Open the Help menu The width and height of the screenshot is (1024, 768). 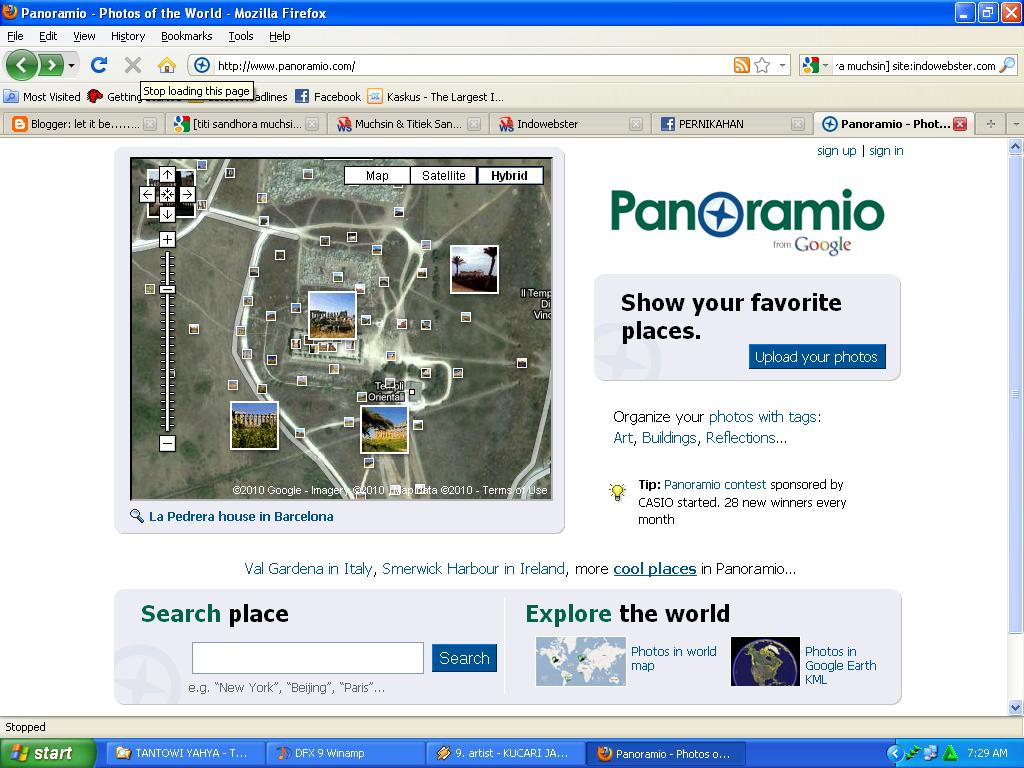tap(280, 36)
